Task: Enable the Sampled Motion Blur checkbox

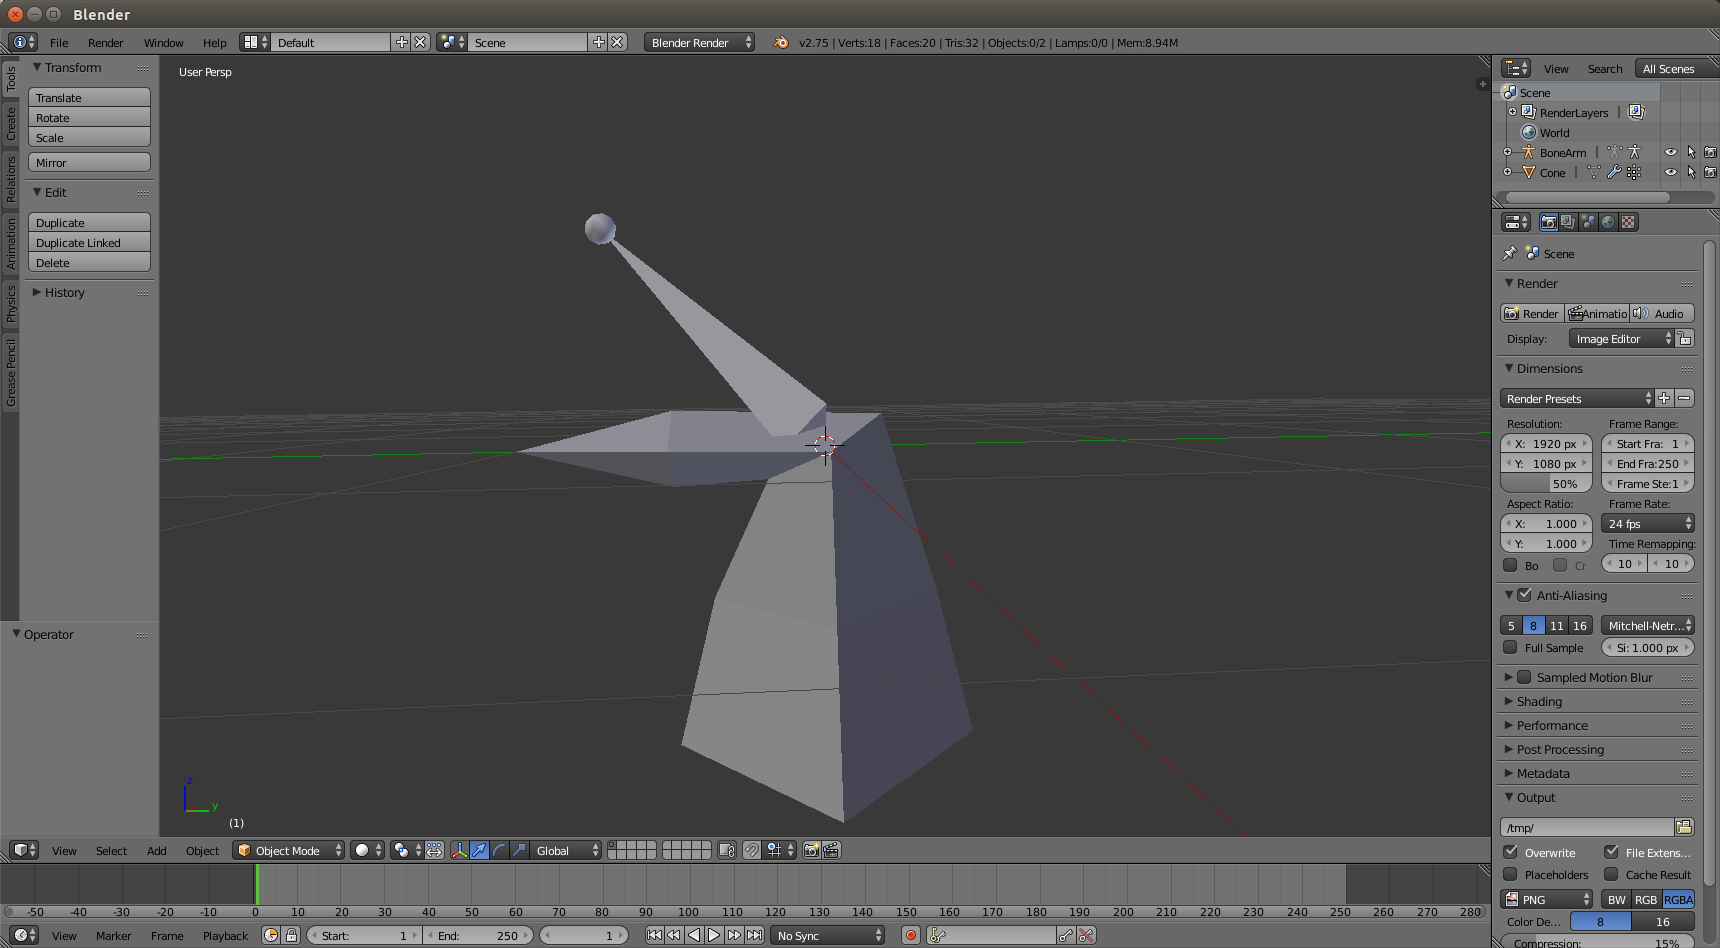Action: click(x=1524, y=677)
